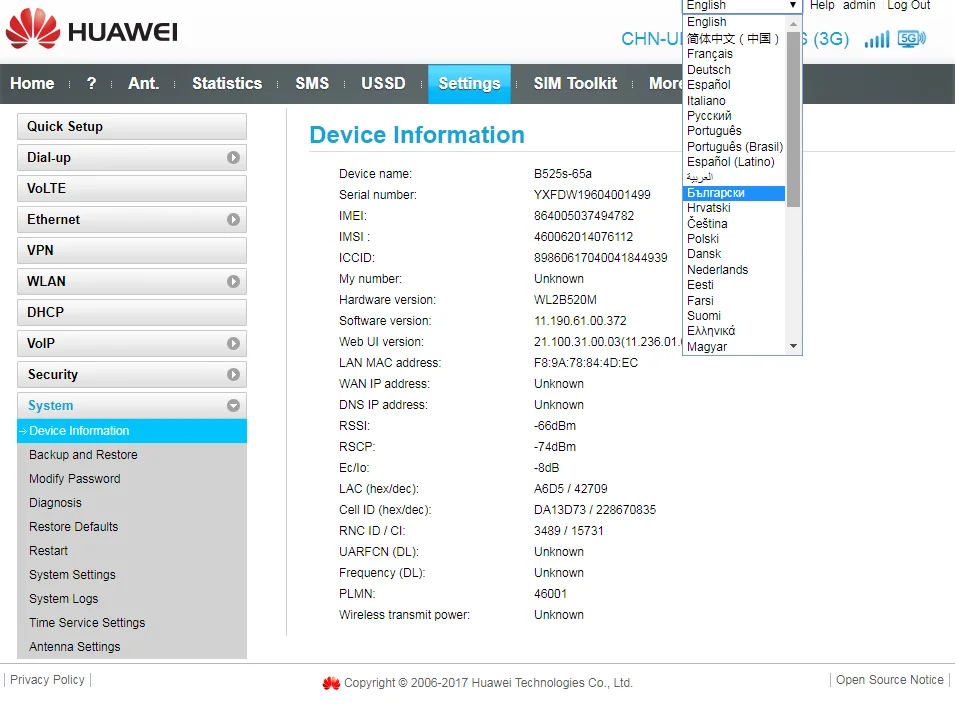Click device name value B525s-65a

point(563,174)
